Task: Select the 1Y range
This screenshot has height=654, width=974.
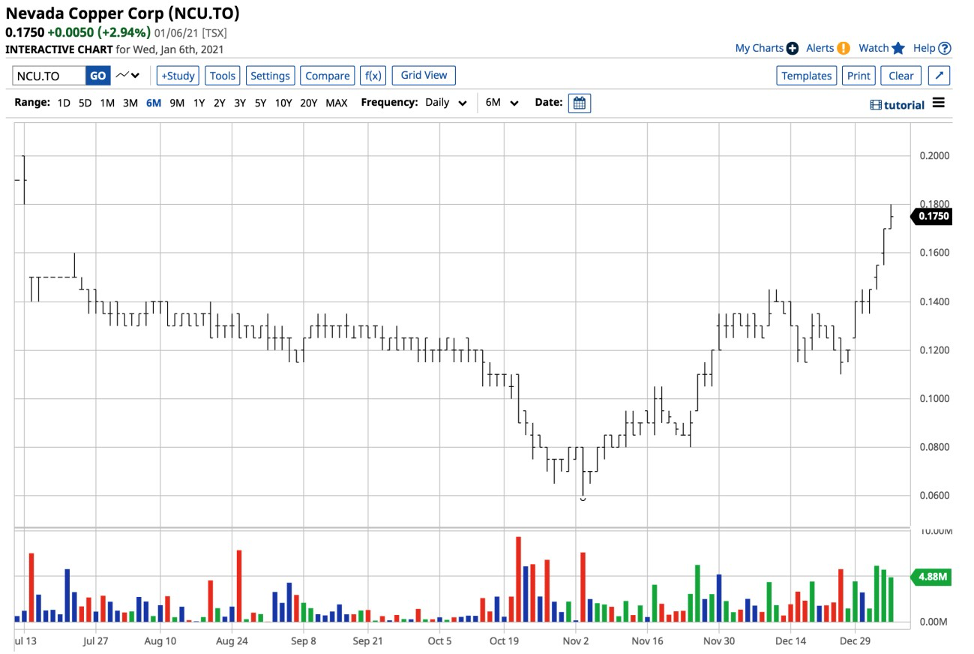Action: click(x=199, y=103)
